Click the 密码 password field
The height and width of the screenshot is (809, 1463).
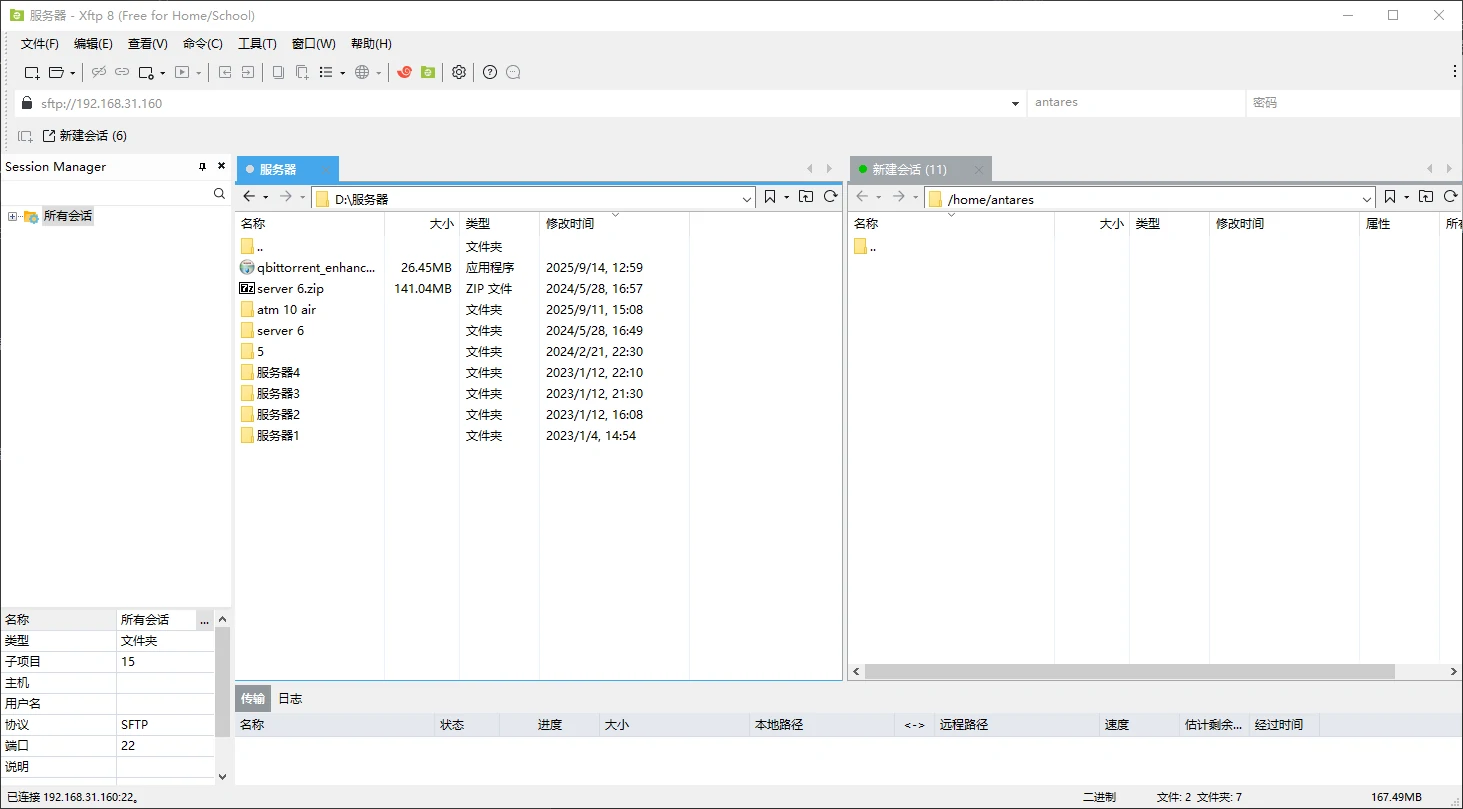1350,103
